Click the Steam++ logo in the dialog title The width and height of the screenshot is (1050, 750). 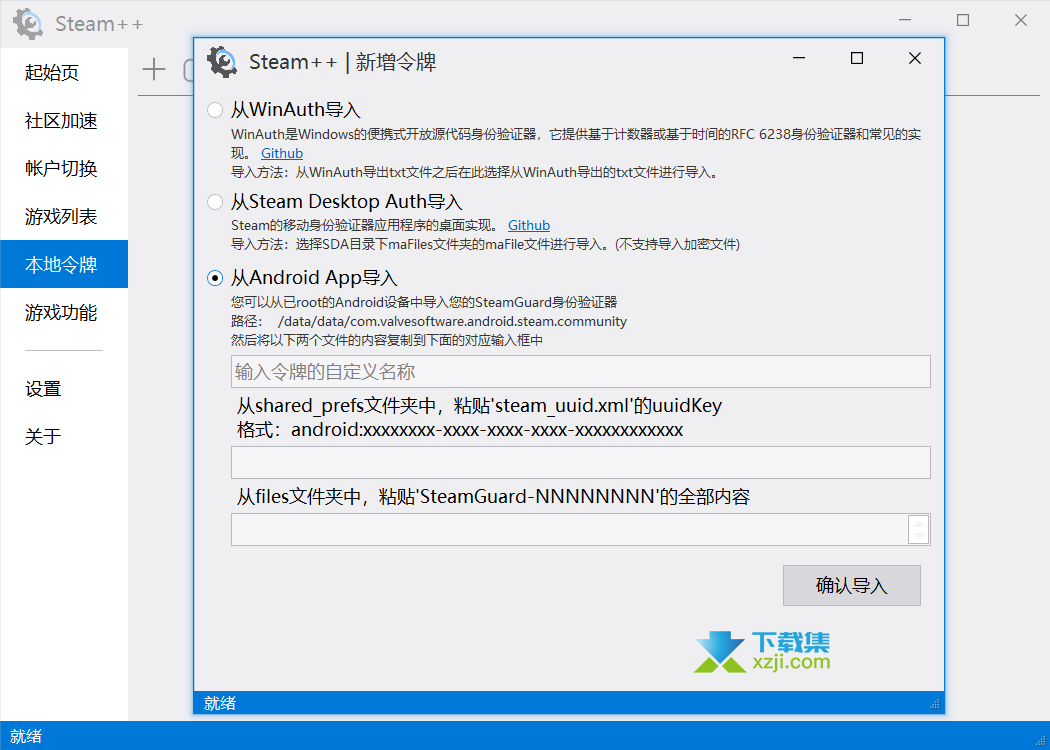click(x=222, y=62)
